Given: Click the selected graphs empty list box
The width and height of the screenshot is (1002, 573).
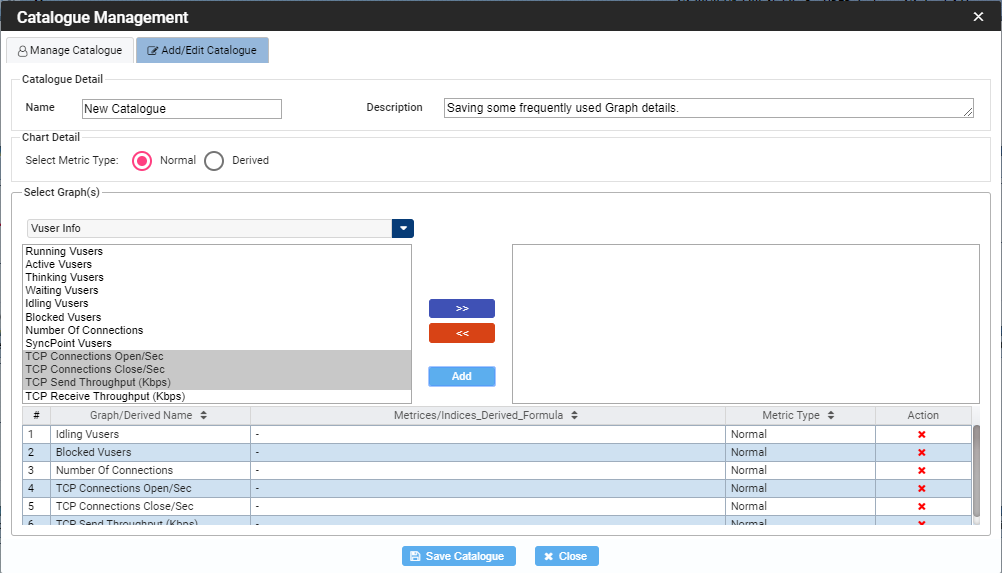Looking at the screenshot, I should tap(746, 324).
